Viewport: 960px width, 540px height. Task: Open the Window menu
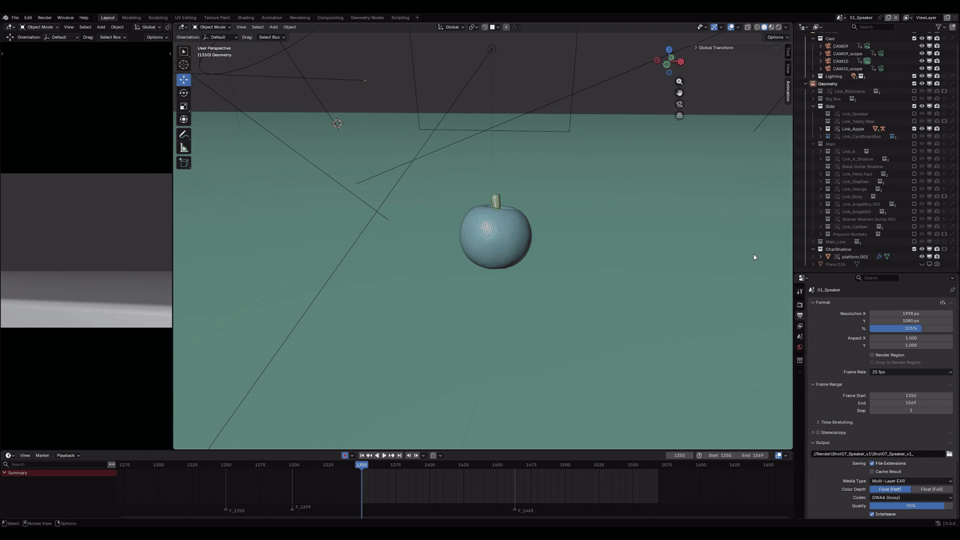[x=65, y=18]
